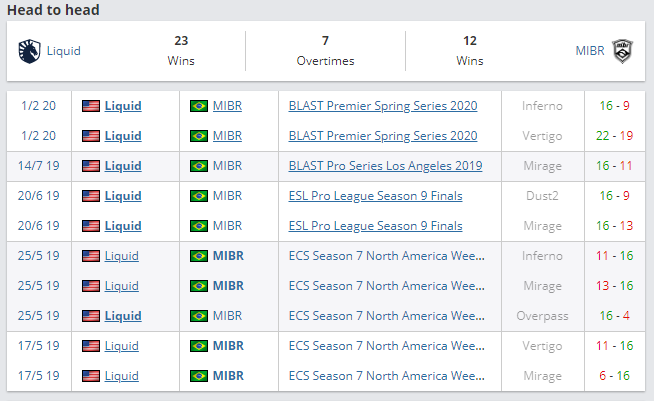Click the MIBR shield logo
Viewport: 654px width, 401px height.
622,51
